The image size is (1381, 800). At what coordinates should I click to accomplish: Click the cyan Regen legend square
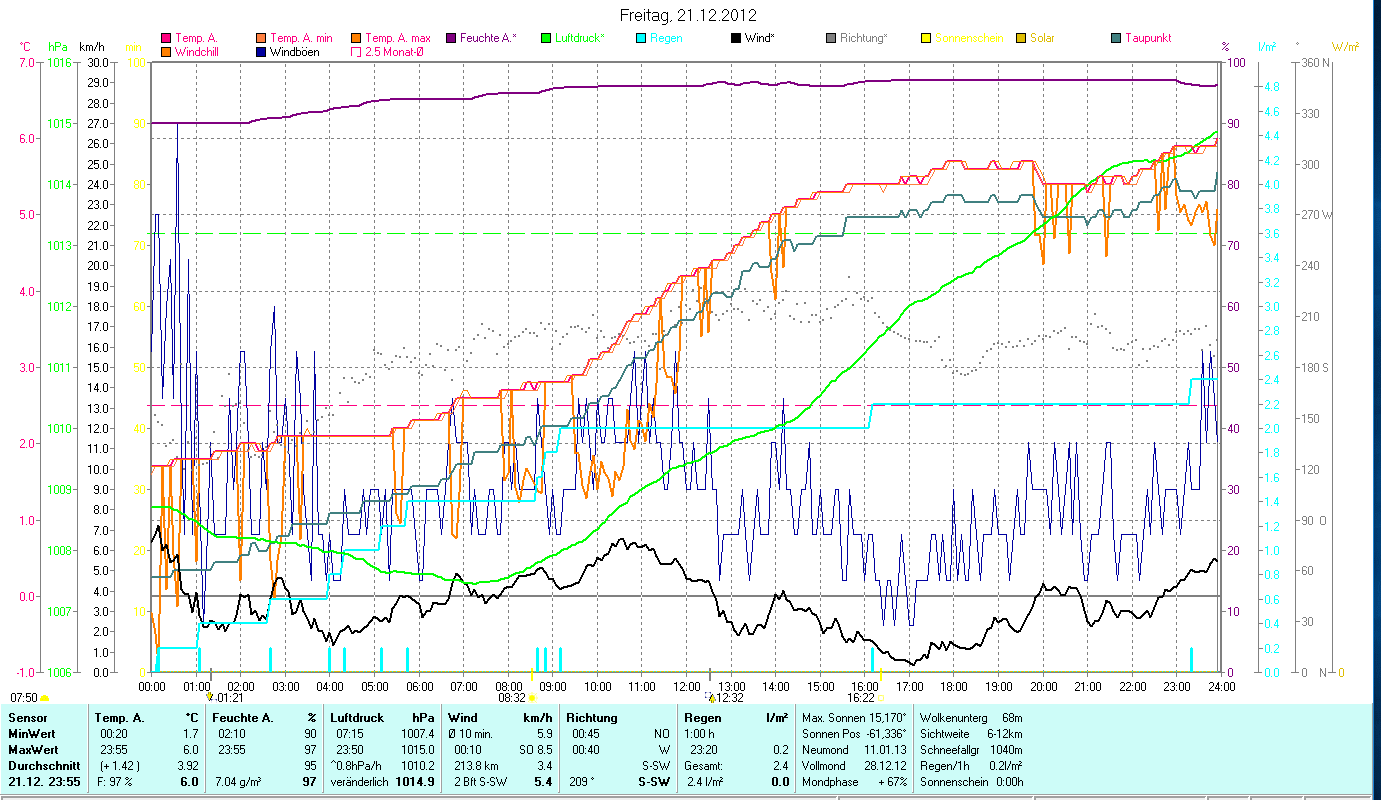[641, 38]
